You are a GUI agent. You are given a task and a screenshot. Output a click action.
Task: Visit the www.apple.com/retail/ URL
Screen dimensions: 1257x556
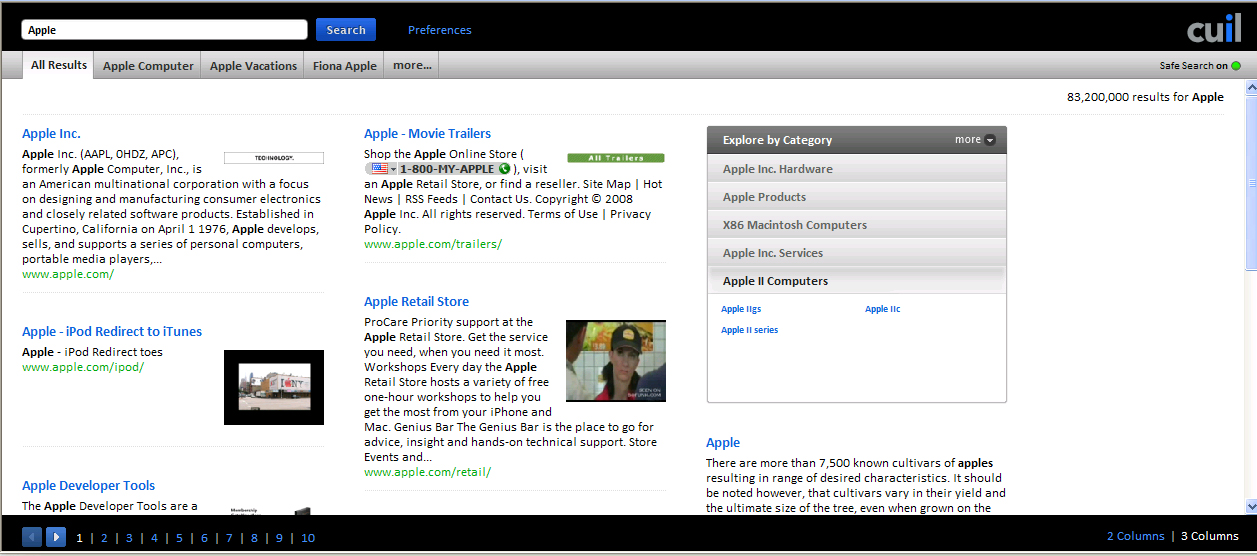pos(428,472)
